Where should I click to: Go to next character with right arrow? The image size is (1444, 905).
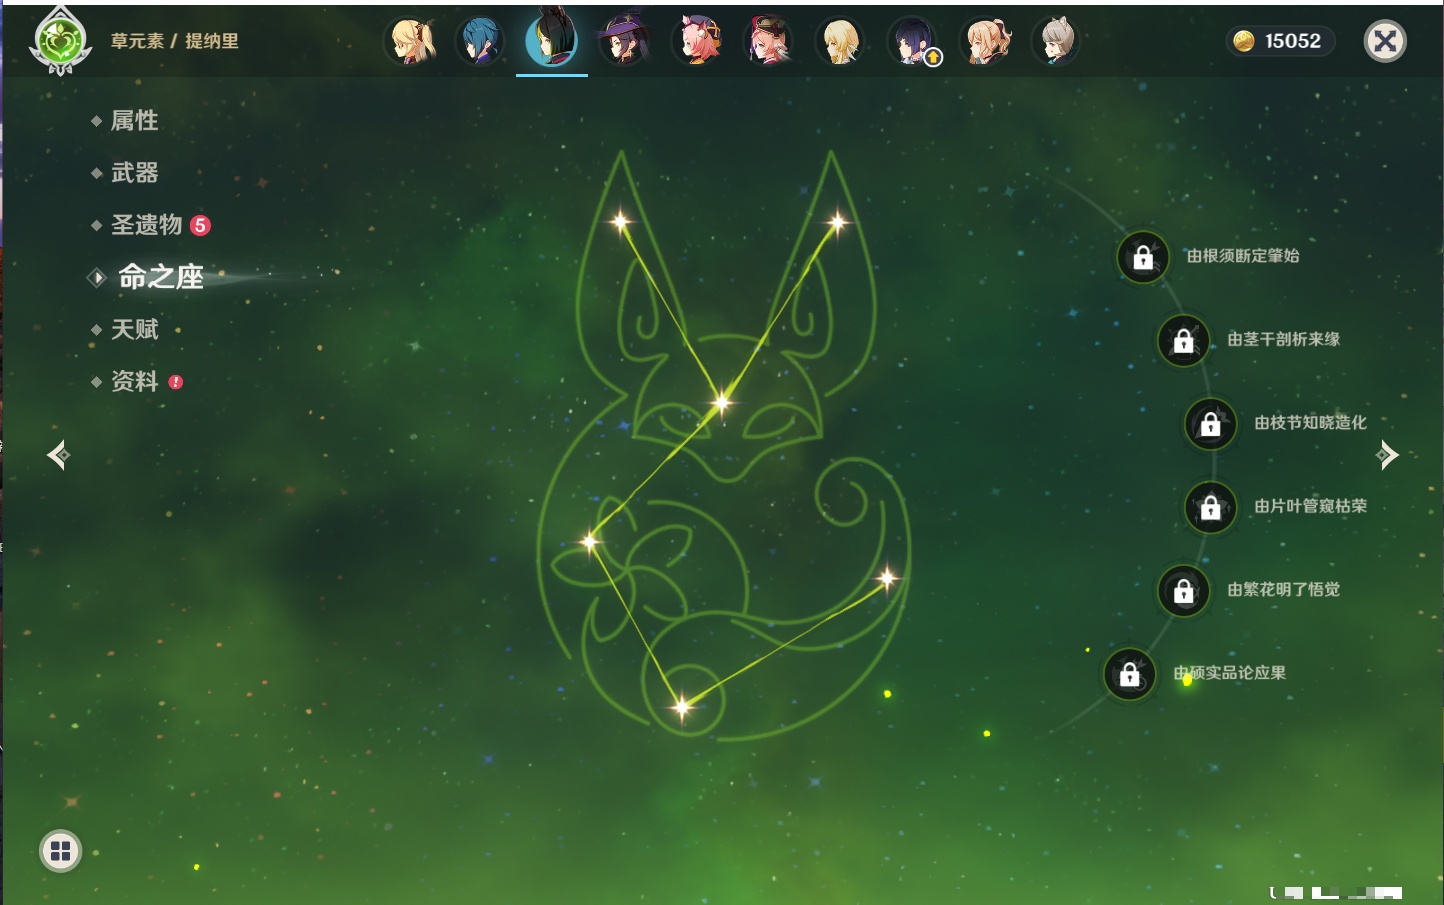tap(1387, 455)
